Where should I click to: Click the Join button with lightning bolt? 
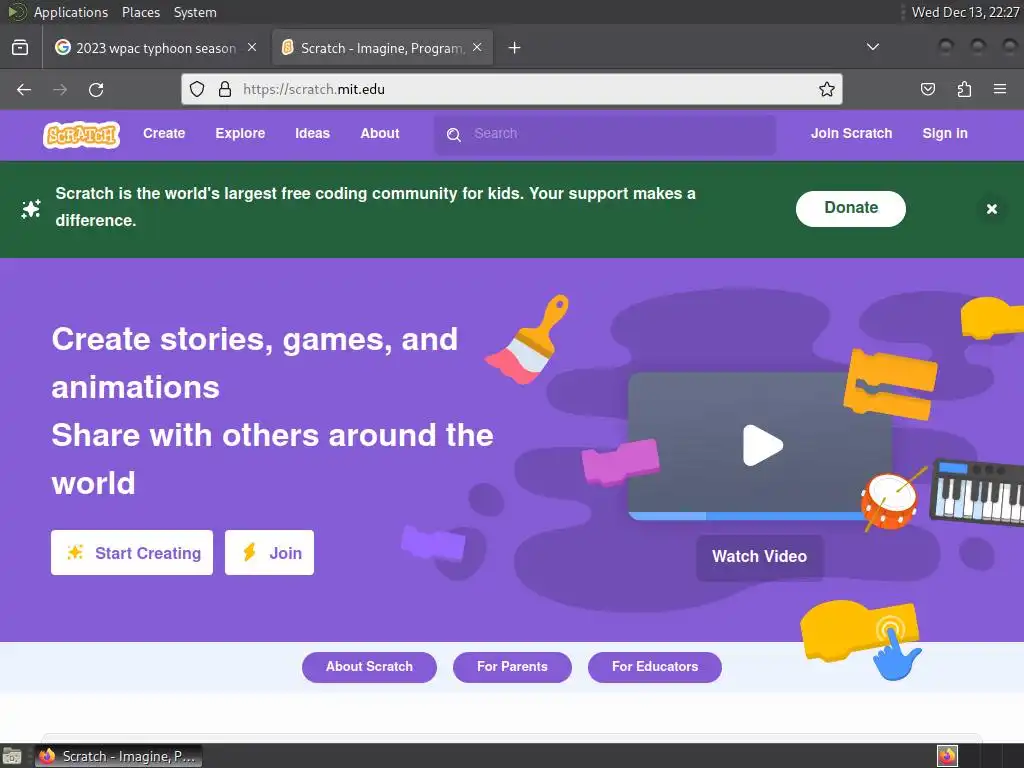tap(269, 552)
